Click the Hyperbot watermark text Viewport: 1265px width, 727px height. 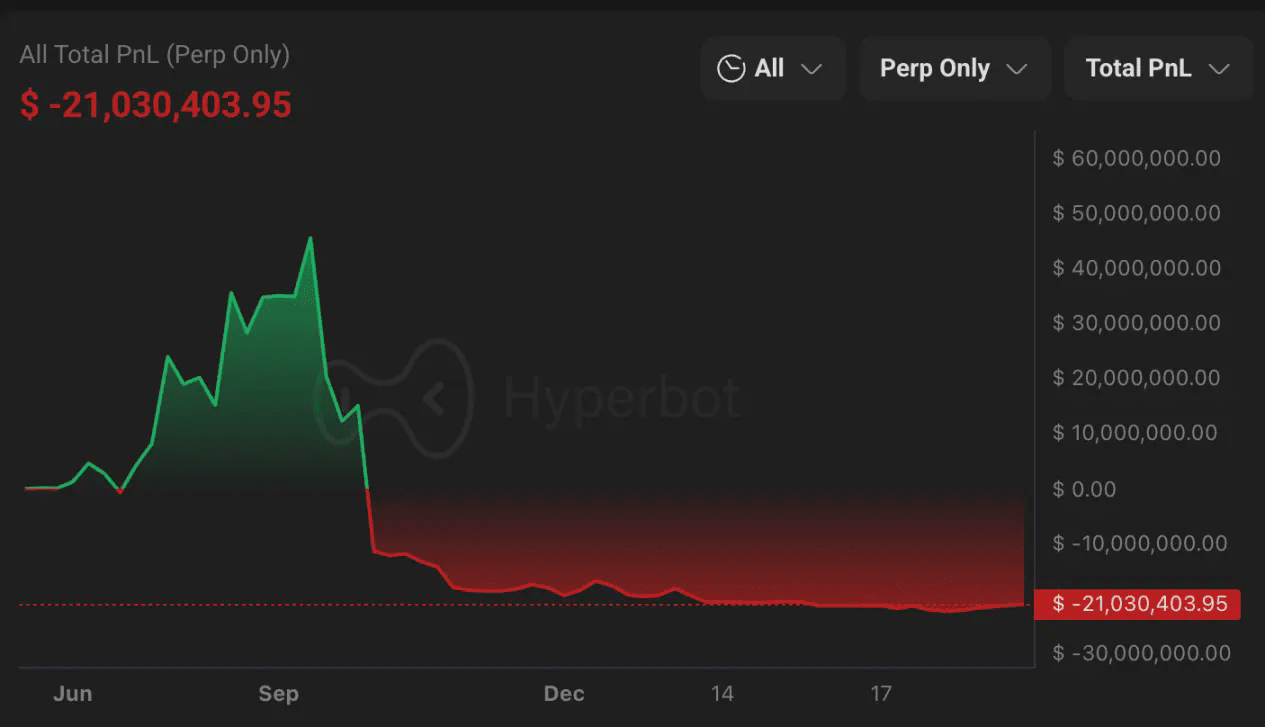(x=621, y=397)
